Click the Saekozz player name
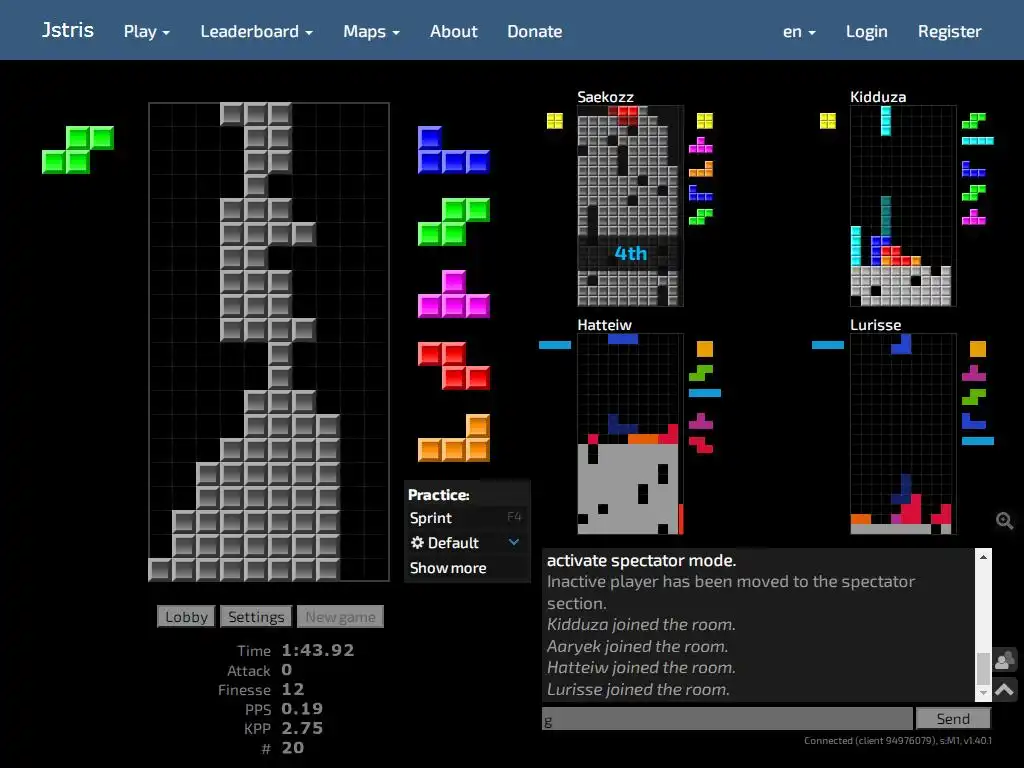The width and height of the screenshot is (1024, 768). pos(605,97)
